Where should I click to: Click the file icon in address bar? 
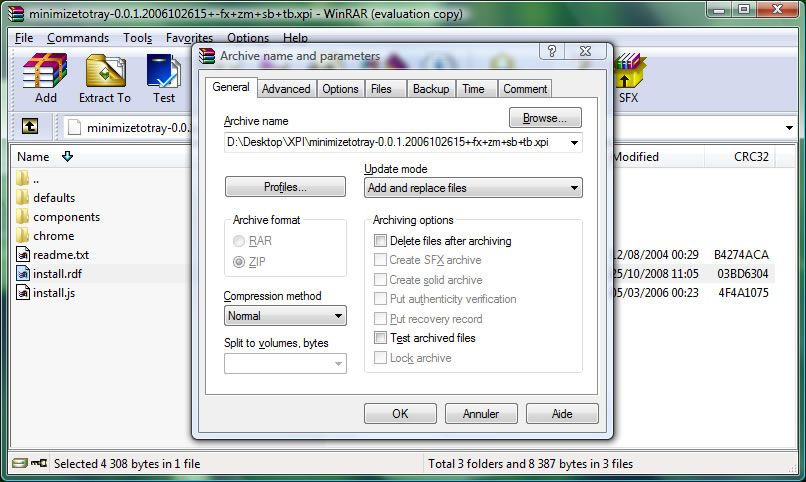[75, 127]
